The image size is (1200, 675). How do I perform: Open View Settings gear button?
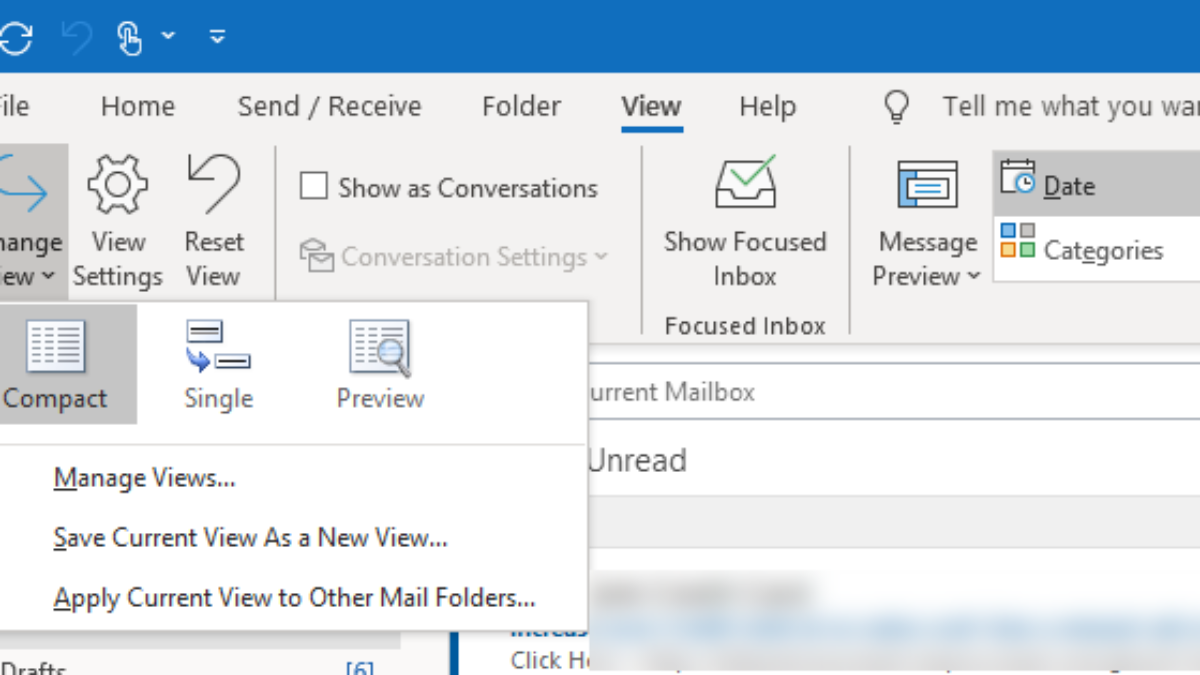point(118,222)
